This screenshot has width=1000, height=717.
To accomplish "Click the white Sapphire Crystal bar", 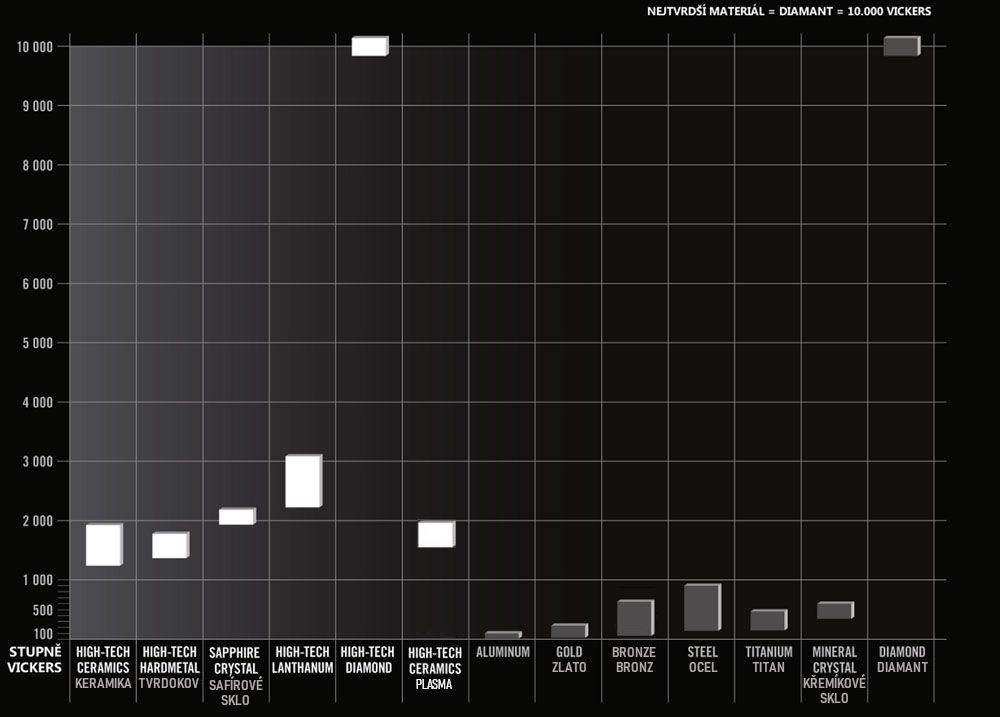I will [236, 516].
